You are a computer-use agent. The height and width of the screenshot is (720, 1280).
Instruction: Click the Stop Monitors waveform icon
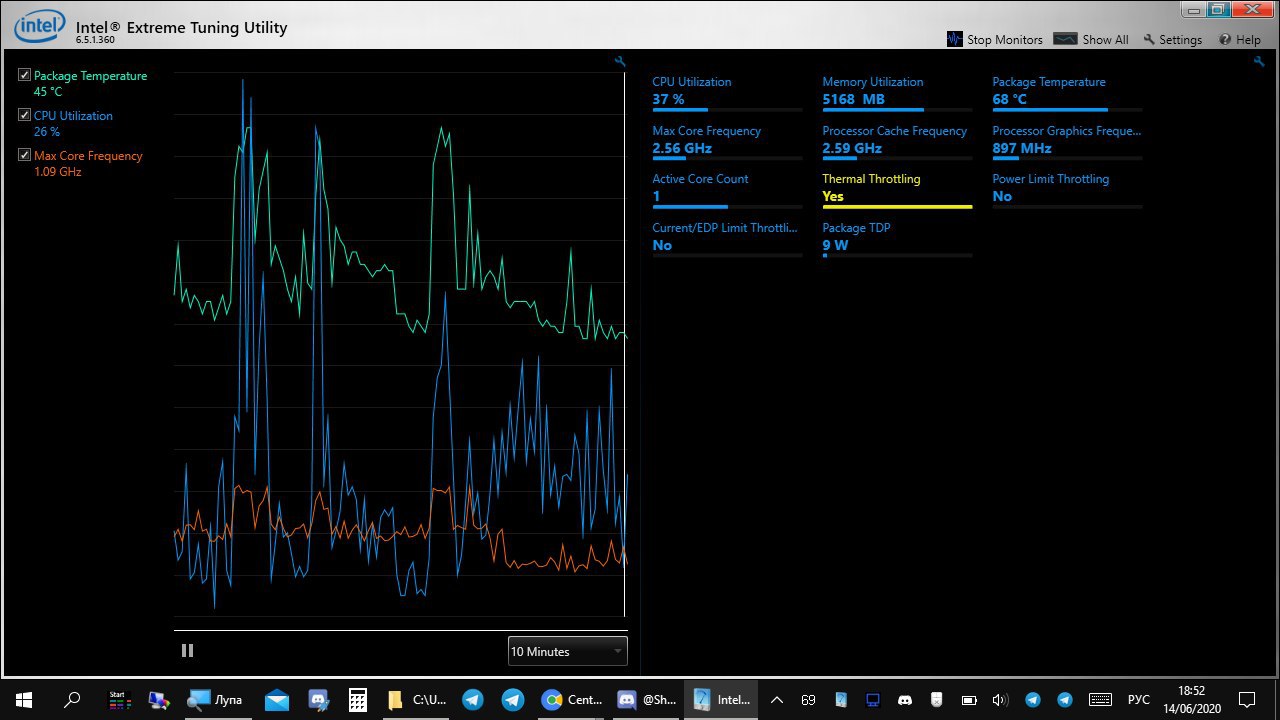click(955, 40)
